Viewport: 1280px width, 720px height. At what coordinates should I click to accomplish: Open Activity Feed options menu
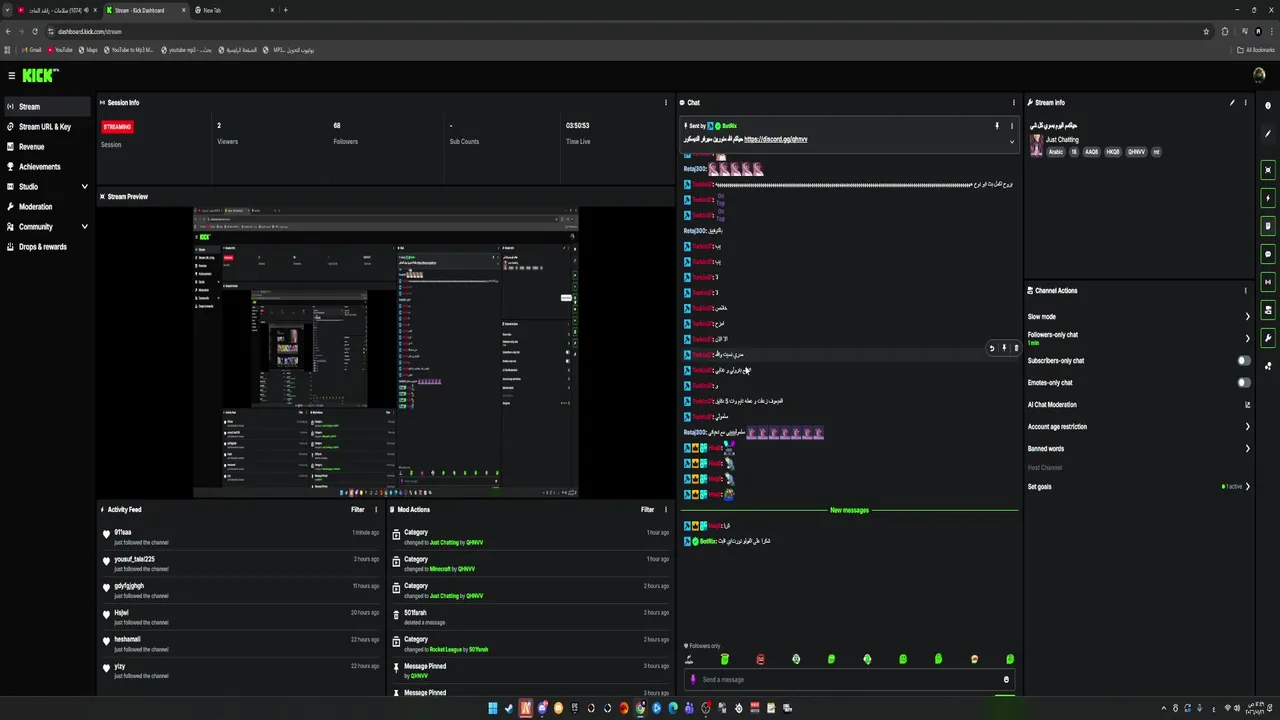pyautogui.click(x=376, y=509)
